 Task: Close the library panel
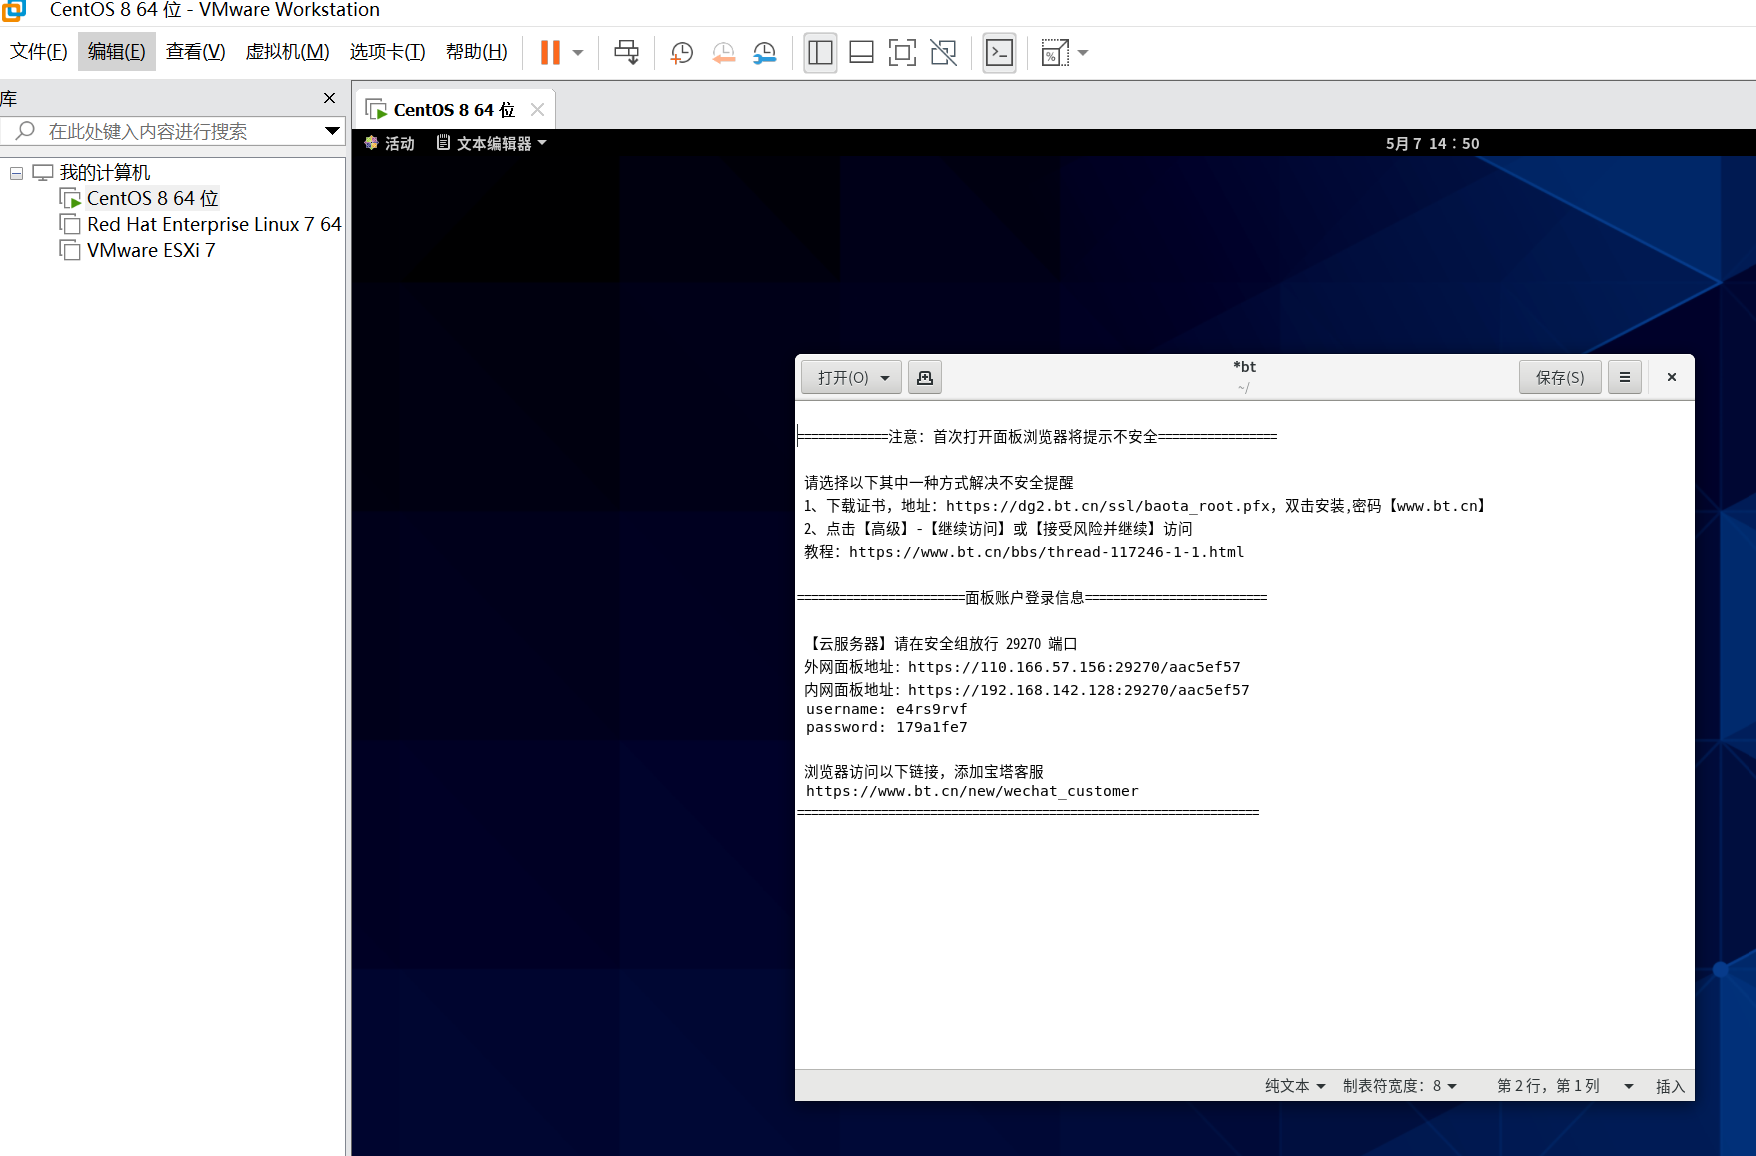[329, 98]
